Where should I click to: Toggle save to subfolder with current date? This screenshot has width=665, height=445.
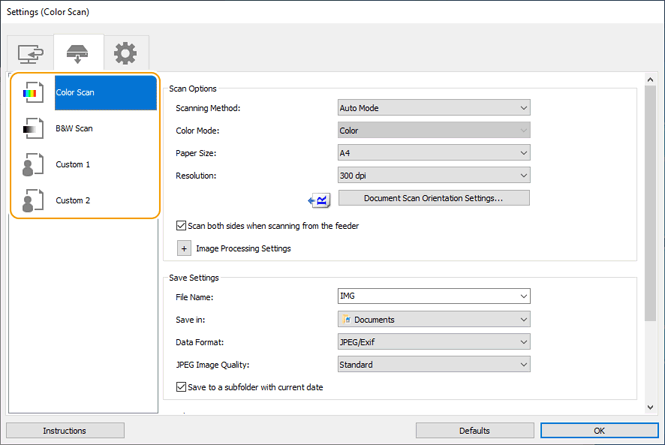[x=181, y=386]
